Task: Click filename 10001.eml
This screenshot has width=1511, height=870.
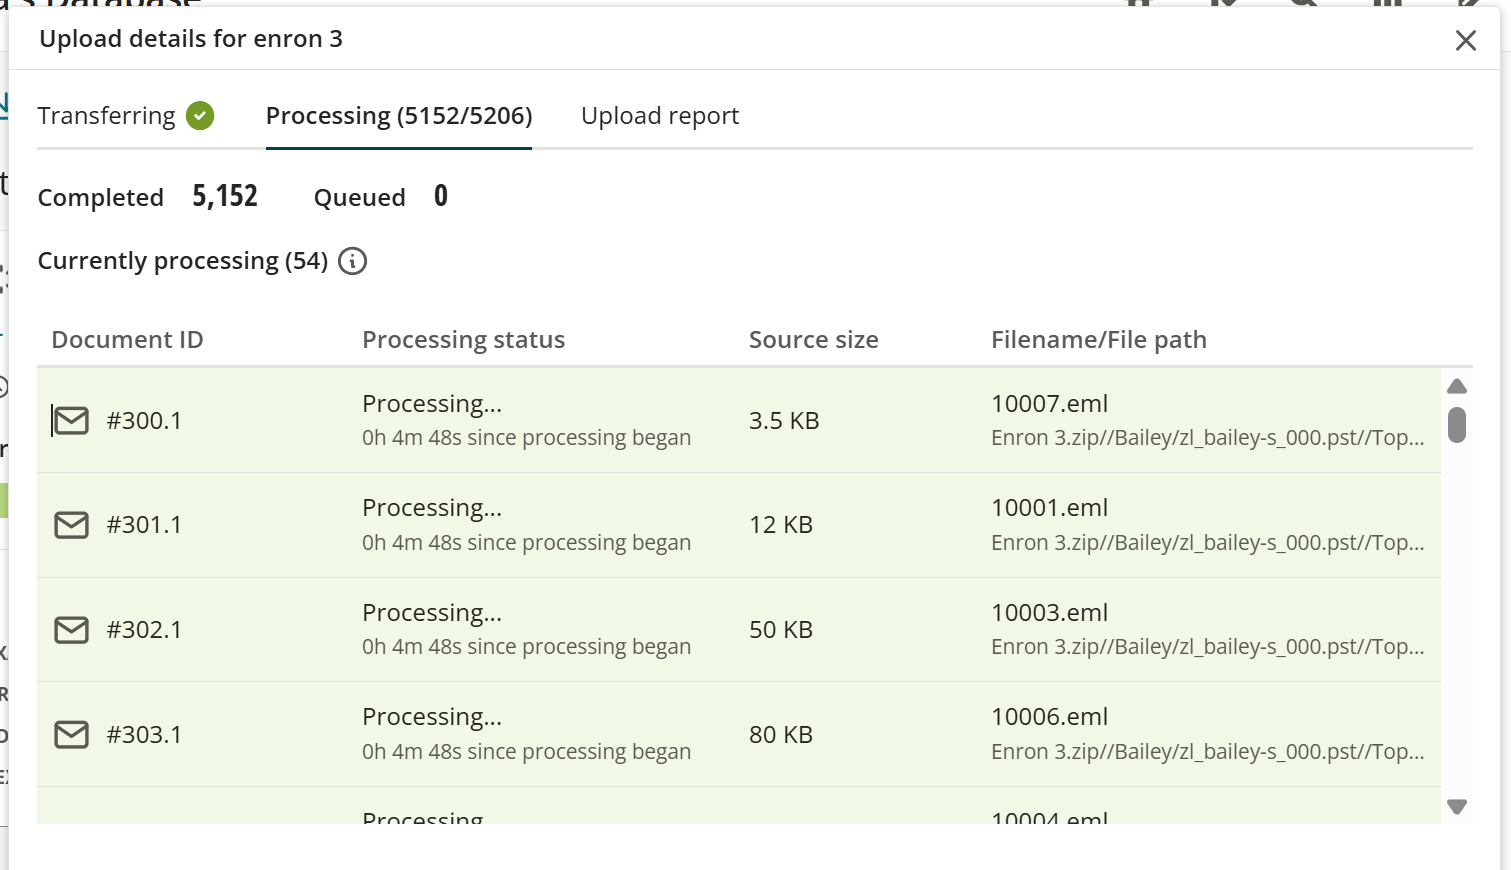Action: [x=1049, y=508]
